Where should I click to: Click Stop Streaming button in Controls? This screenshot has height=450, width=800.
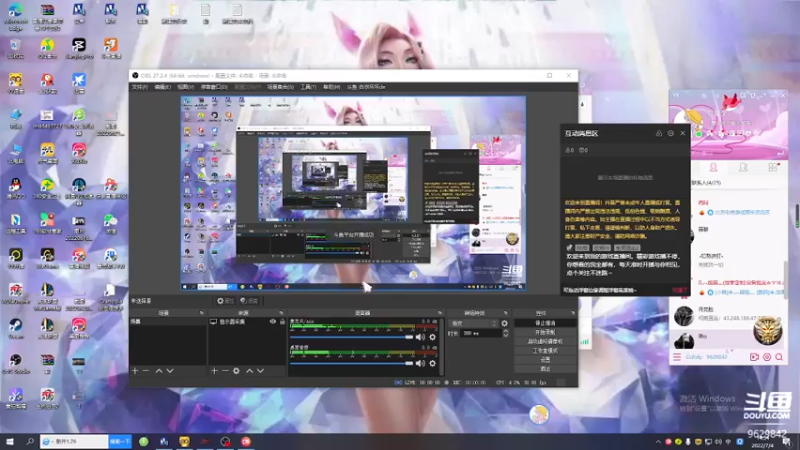pos(545,323)
